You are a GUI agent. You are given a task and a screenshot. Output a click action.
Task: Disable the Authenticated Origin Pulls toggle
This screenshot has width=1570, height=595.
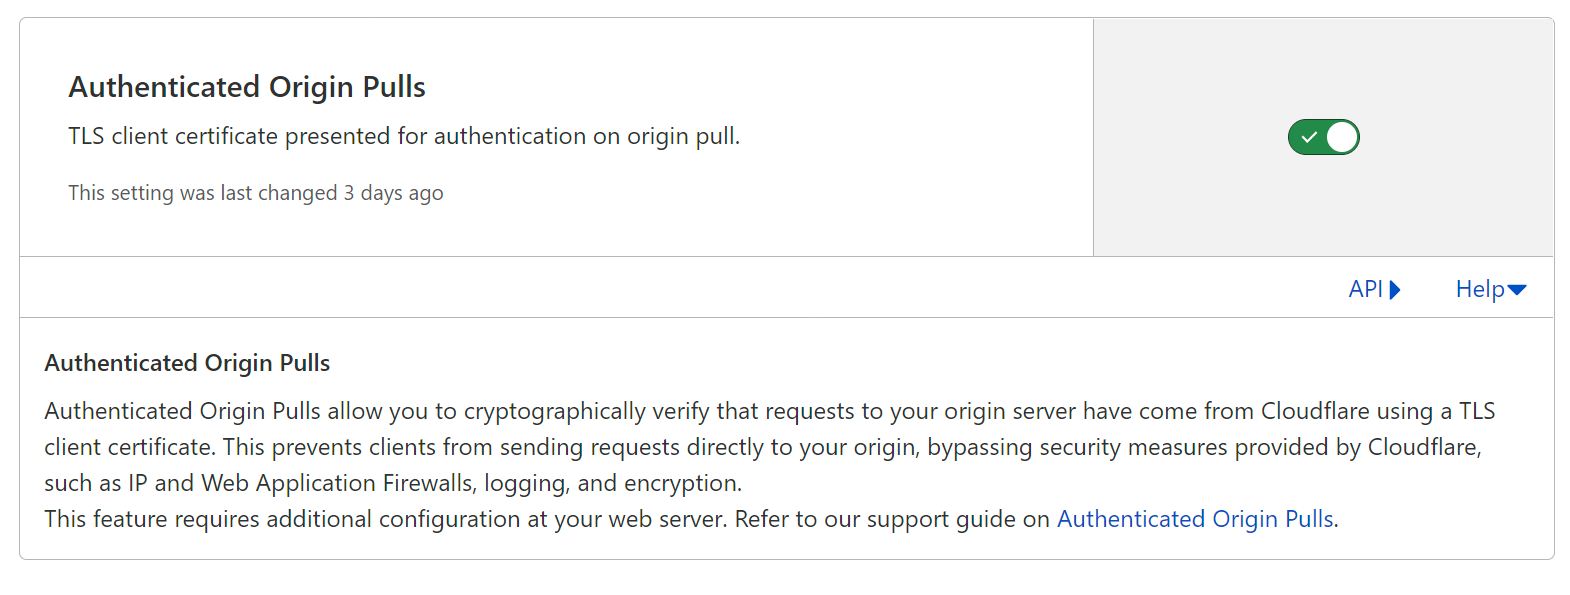coord(1323,137)
